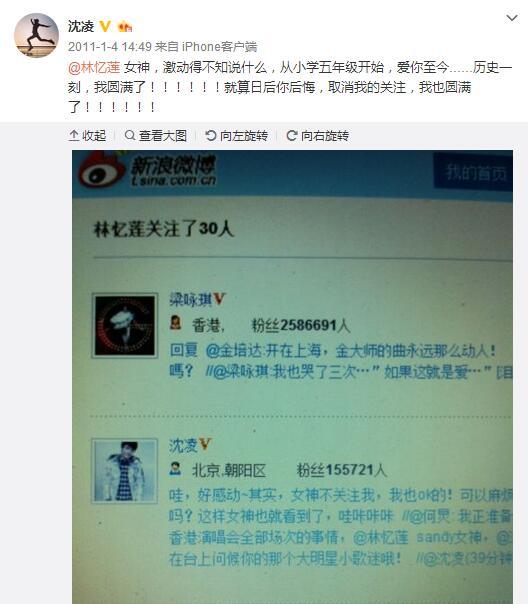Viewport: 528px width, 604px height.
Task: Open the @林忆莲 mention link
Action: pyautogui.click(x=94, y=67)
